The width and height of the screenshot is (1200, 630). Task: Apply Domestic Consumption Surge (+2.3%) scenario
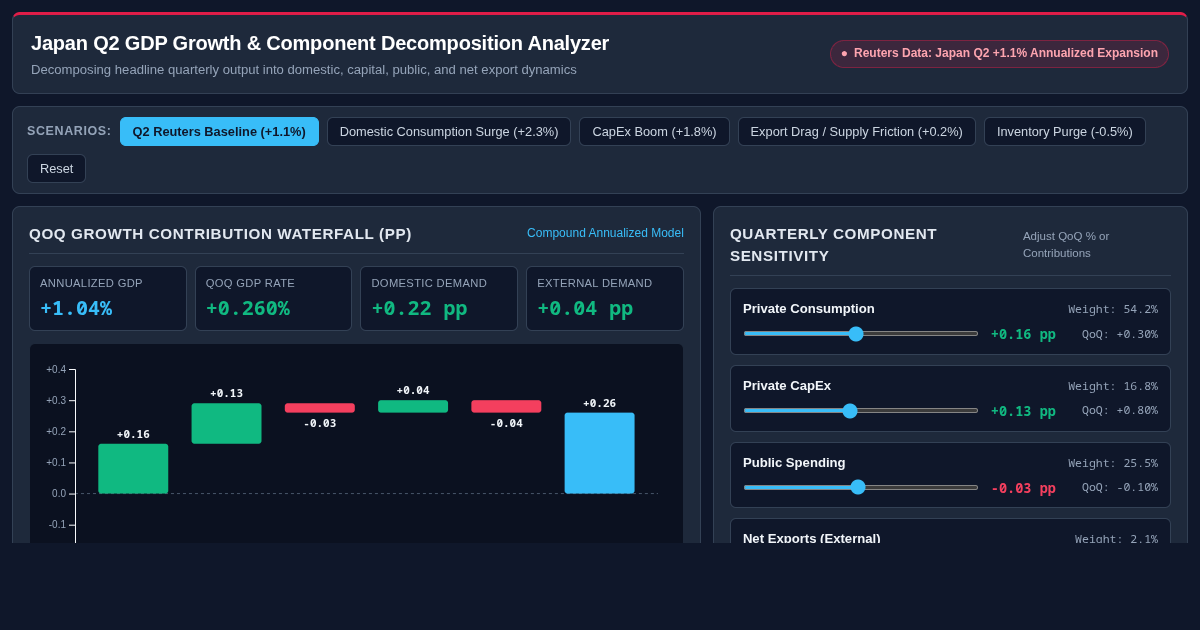click(449, 131)
